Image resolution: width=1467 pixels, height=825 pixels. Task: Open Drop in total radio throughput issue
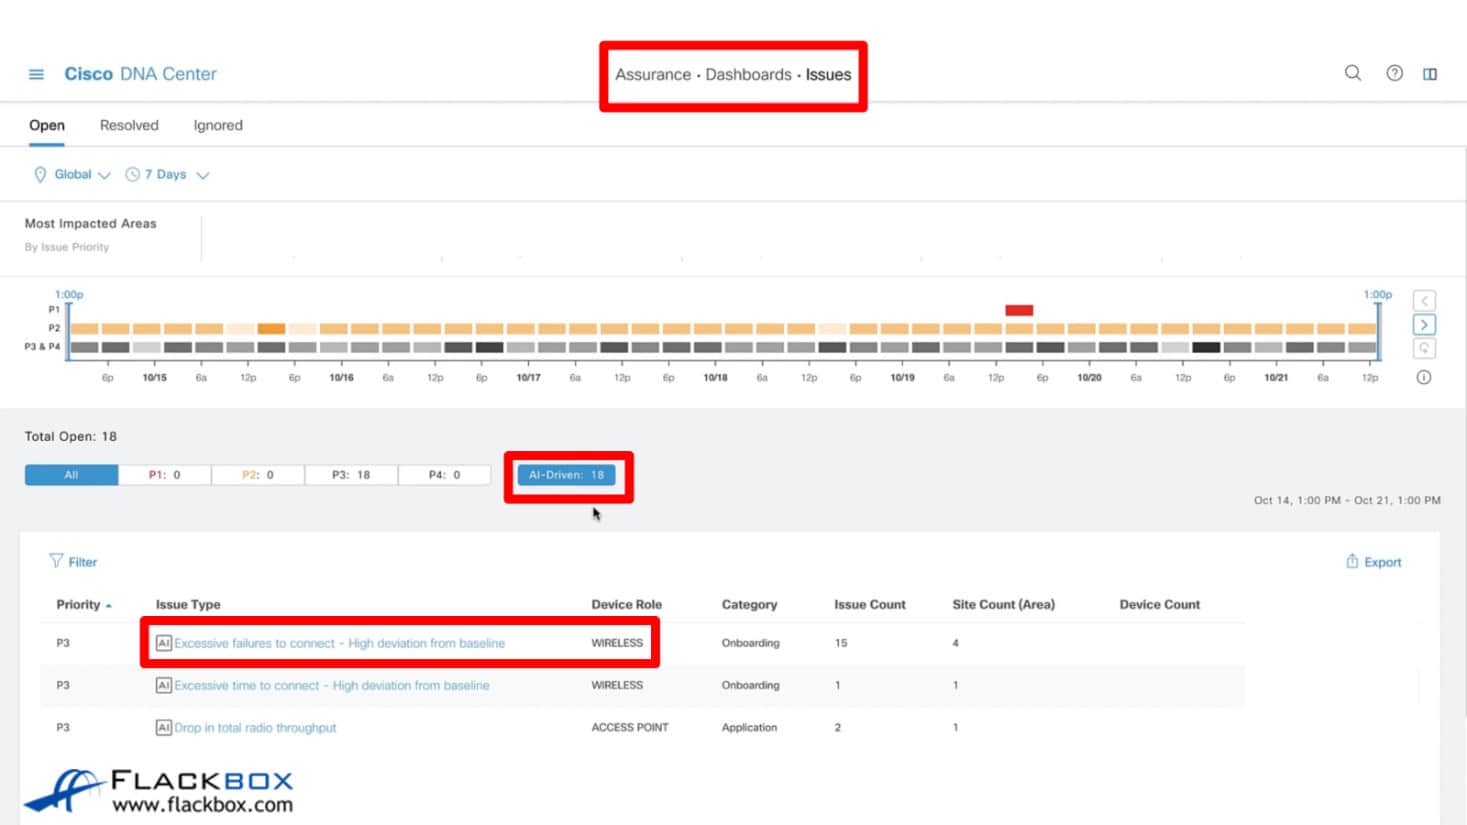coord(255,728)
